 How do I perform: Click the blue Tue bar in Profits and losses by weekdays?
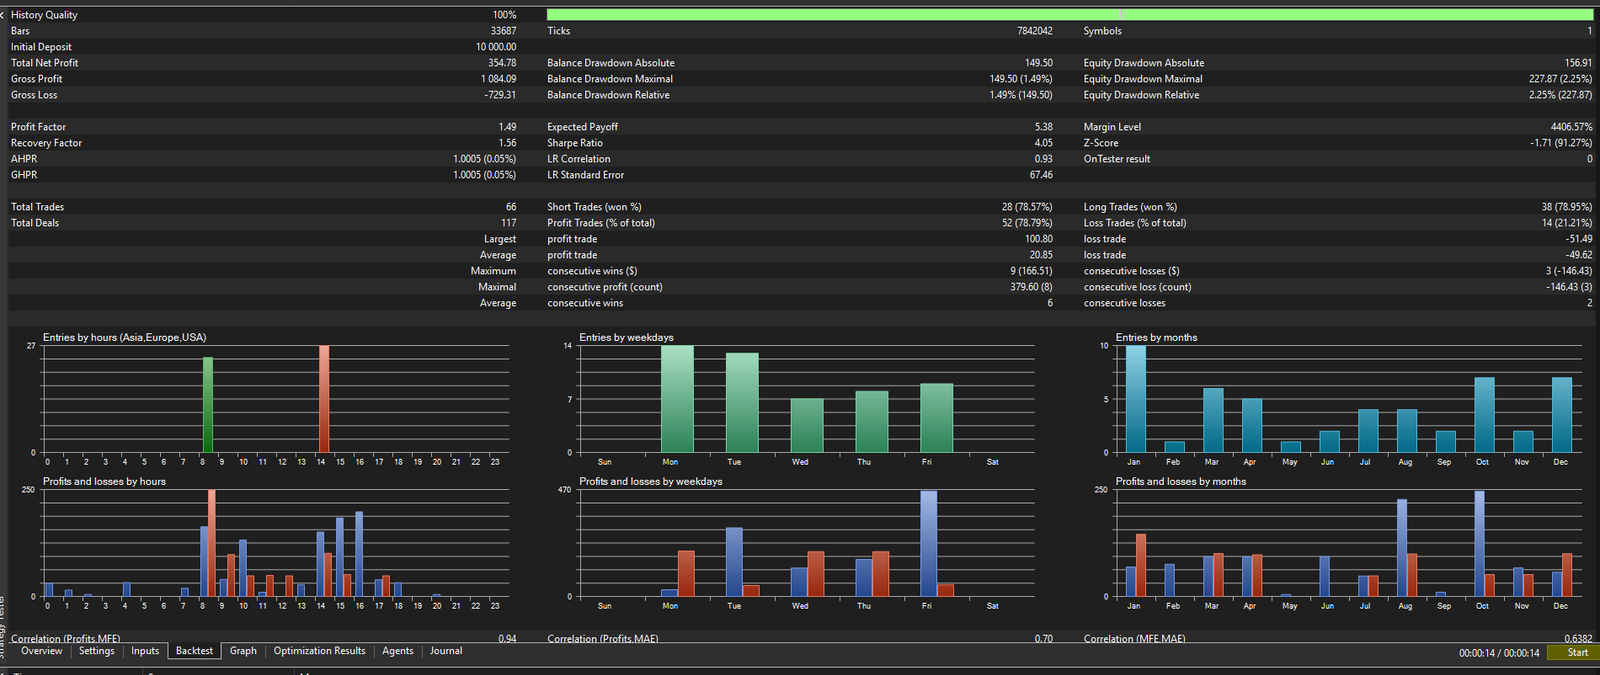(734, 562)
